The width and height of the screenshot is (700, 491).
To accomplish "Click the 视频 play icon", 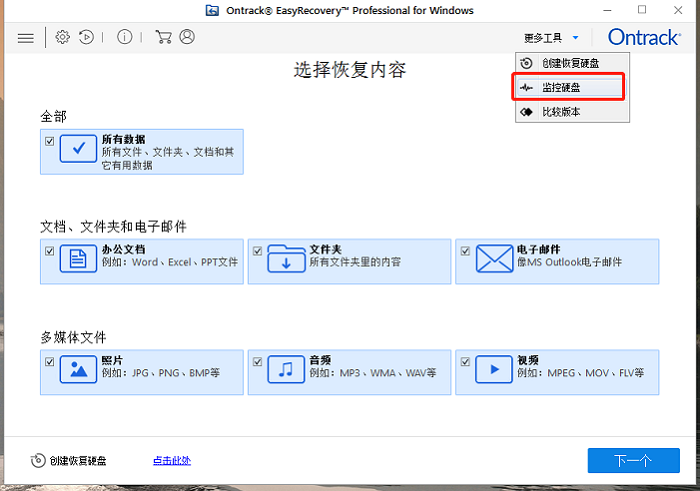I will pos(494,369).
